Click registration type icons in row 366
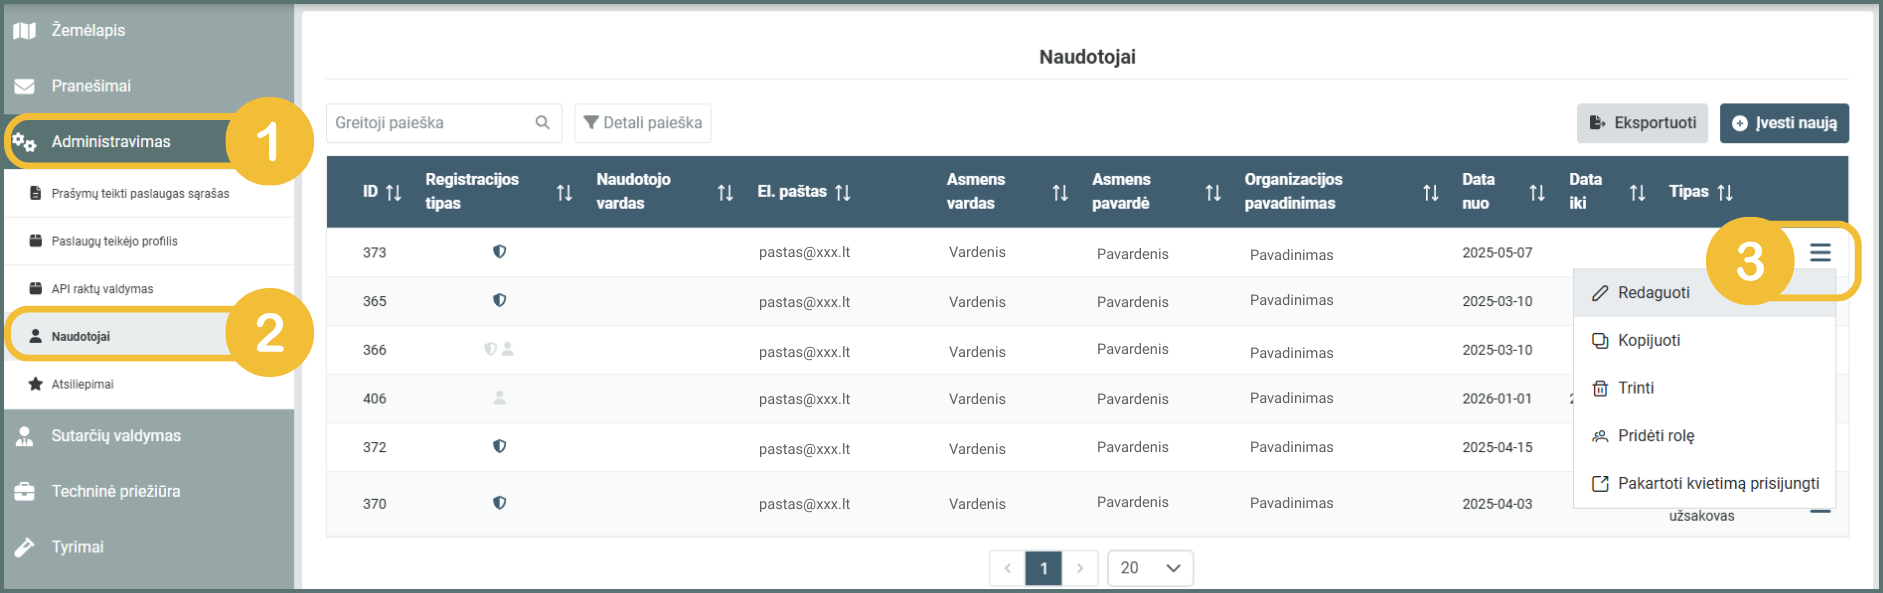 (x=499, y=349)
